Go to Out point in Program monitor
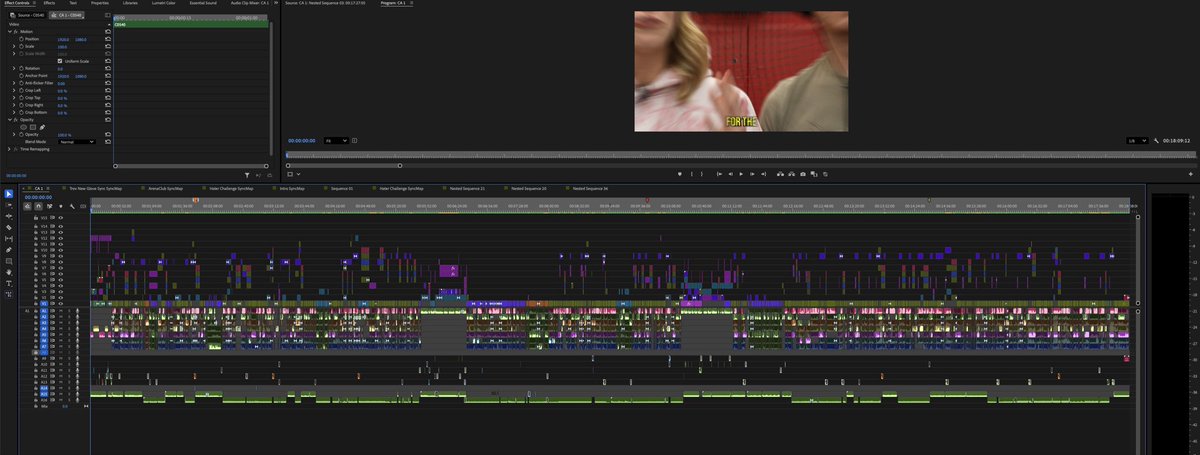This screenshot has width=1200, height=455. (764, 174)
